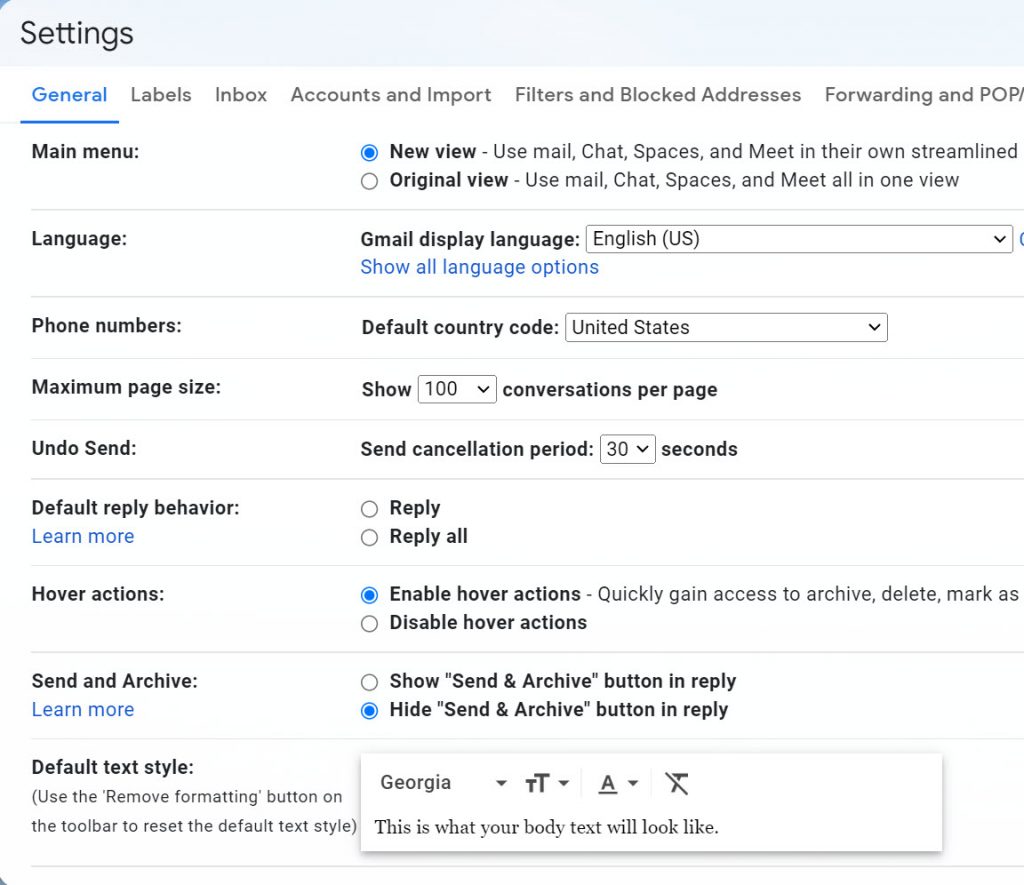The height and width of the screenshot is (885, 1024).
Task: Choose Reply as default reply behavior
Action: pyautogui.click(x=369, y=509)
